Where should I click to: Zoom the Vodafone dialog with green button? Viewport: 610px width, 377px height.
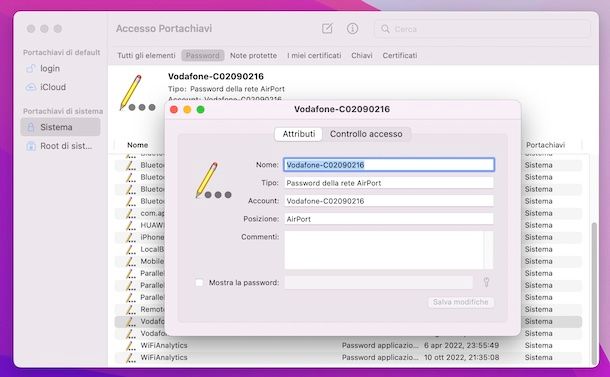tap(200, 110)
